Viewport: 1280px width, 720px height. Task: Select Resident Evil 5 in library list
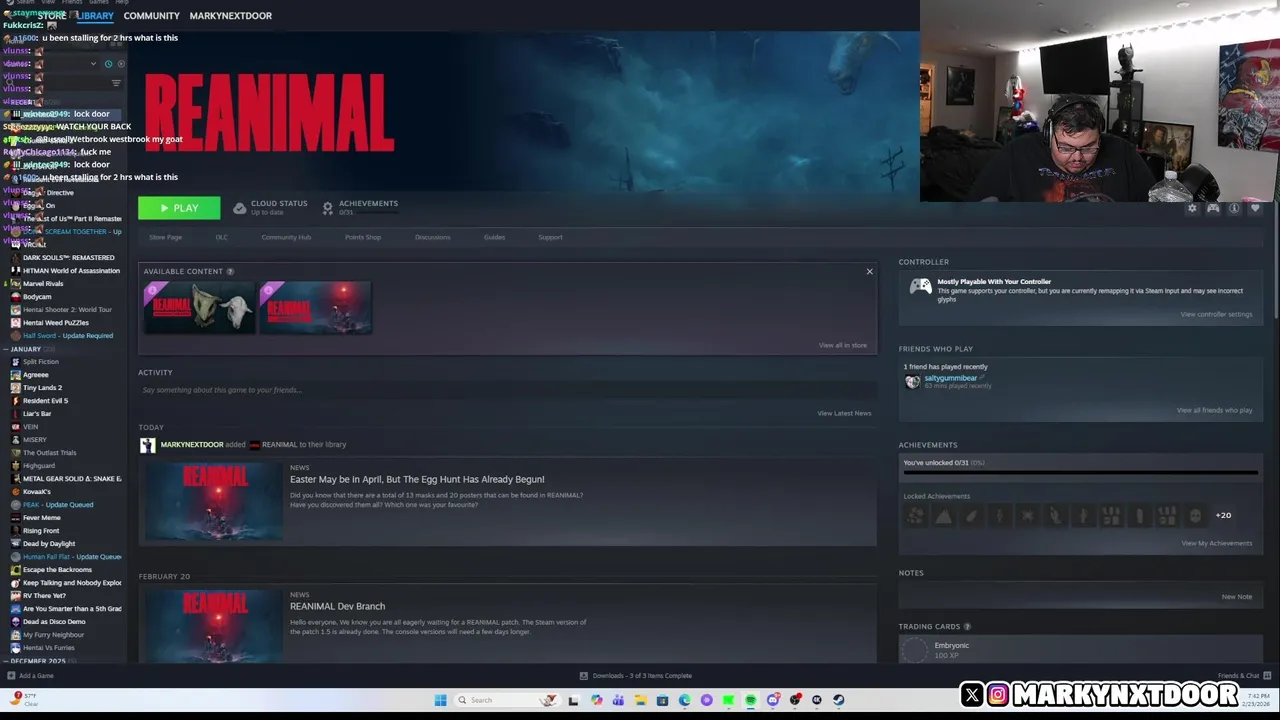point(45,401)
